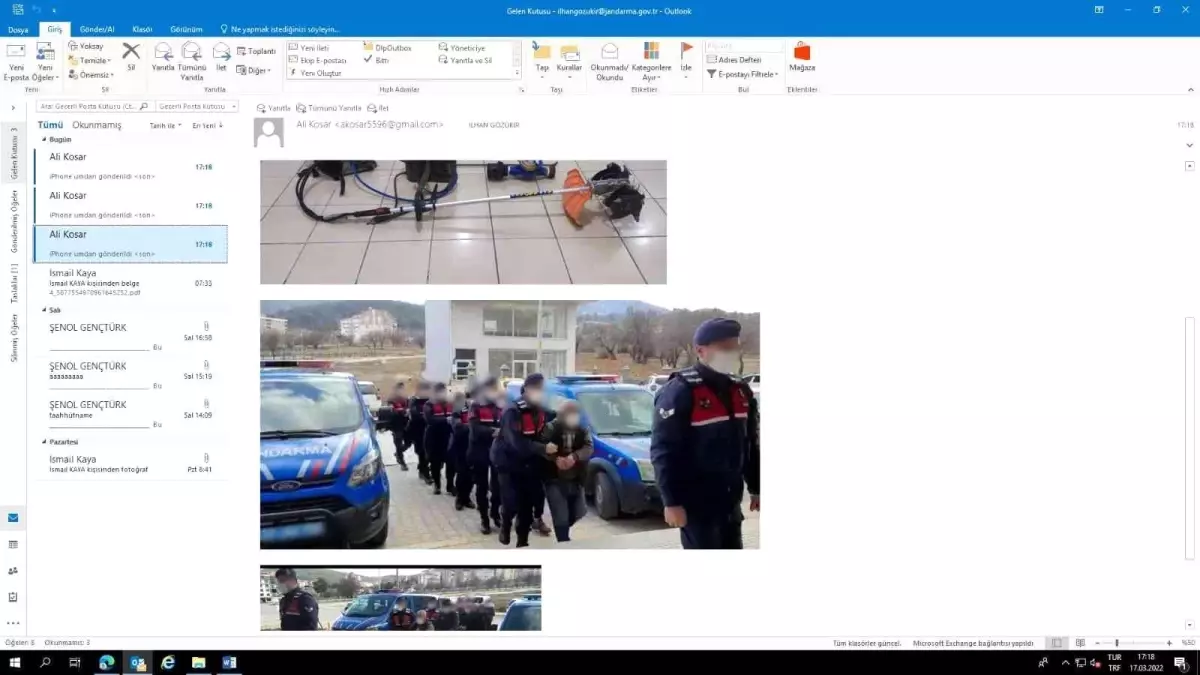1200x675 pixels.
Task: Open the Görünüm ribbon tab
Action: (x=186, y=30)
